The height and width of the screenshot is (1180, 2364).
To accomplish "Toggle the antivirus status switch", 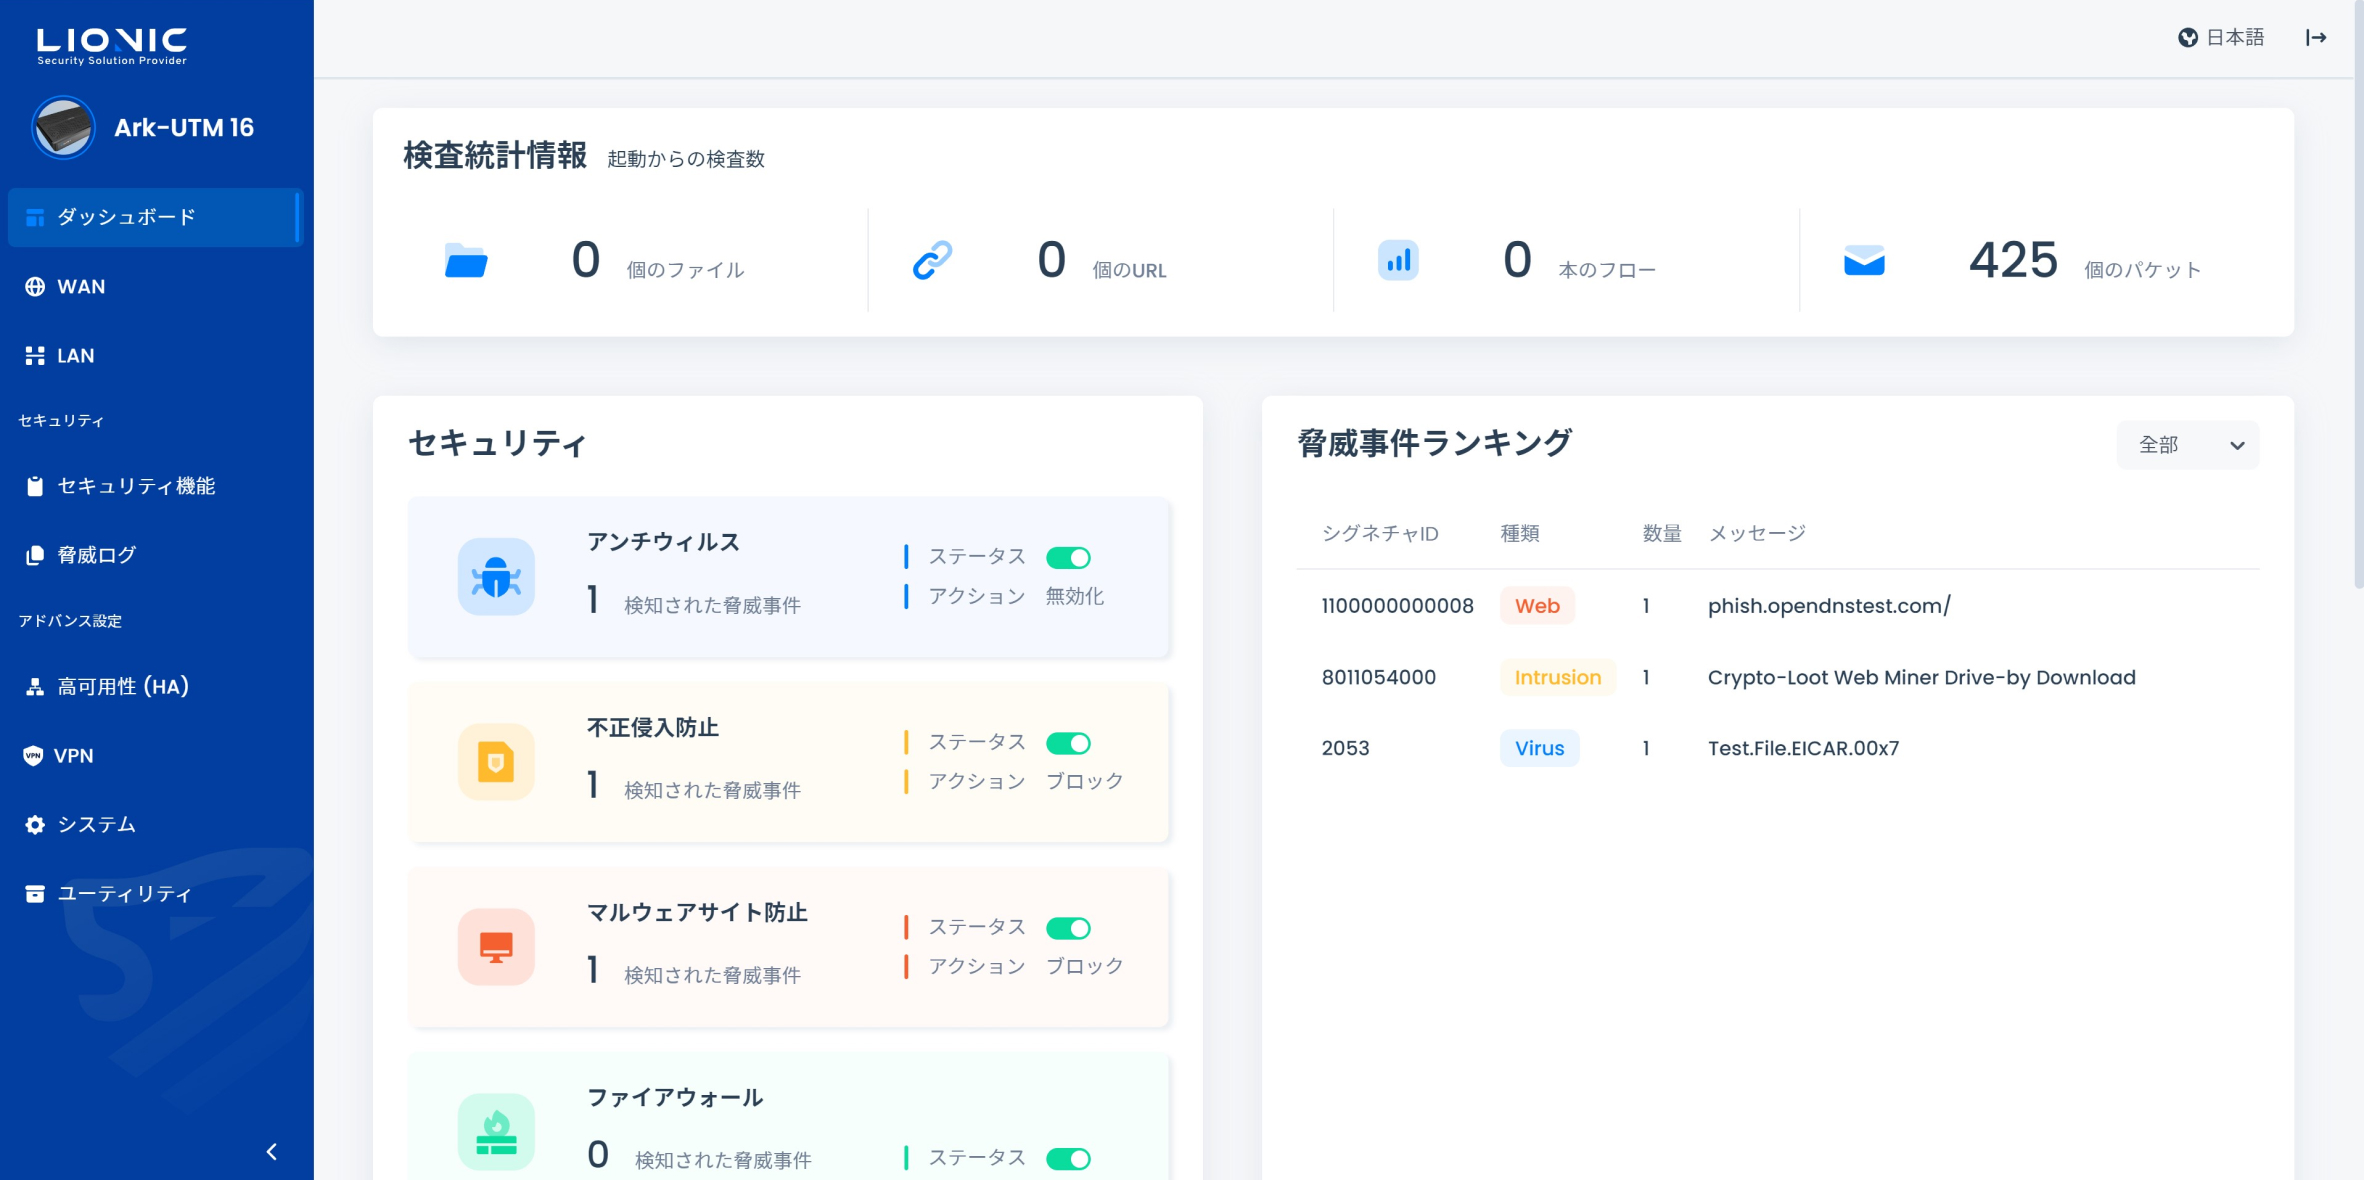I will point(1068,557).
